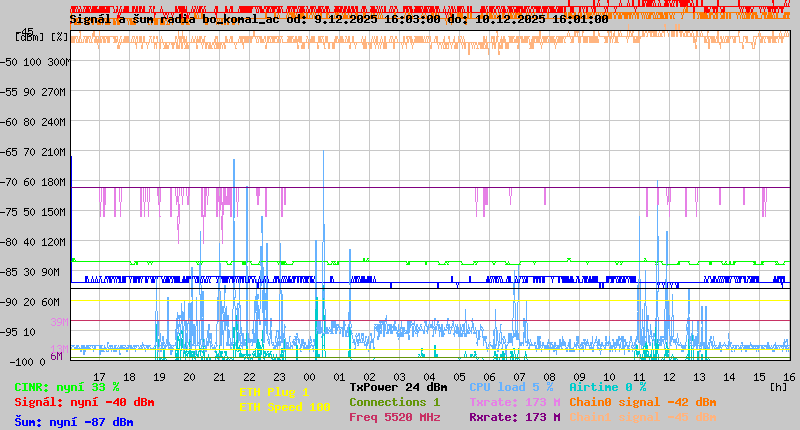Click the "-55 90 270M" y-axis label
The height and width of the screenshot is (430, 800).
(33, 92)
